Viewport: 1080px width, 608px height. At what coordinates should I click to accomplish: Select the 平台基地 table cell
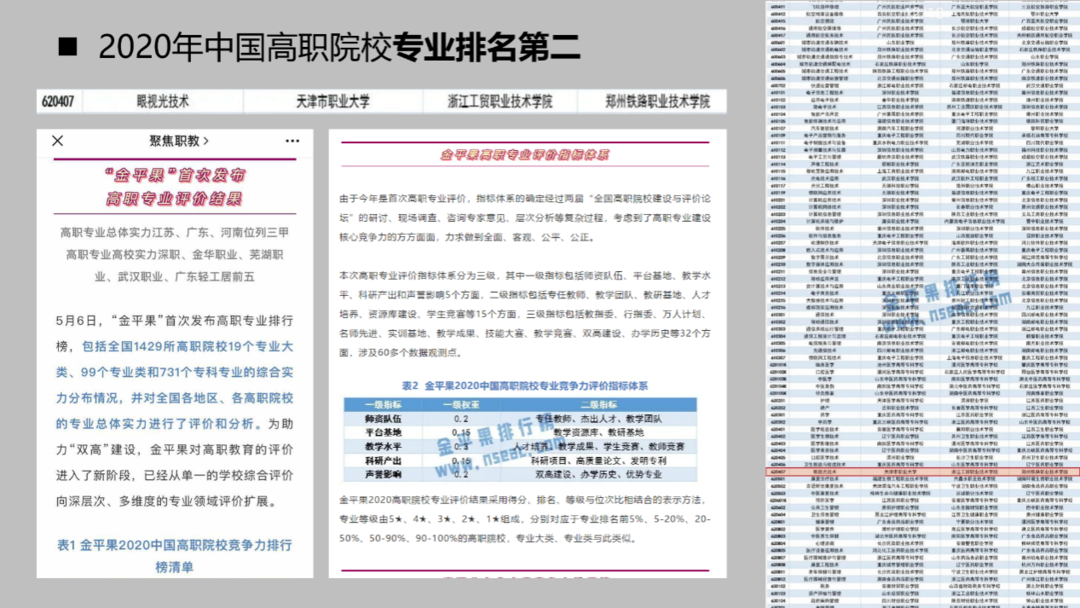383,432
